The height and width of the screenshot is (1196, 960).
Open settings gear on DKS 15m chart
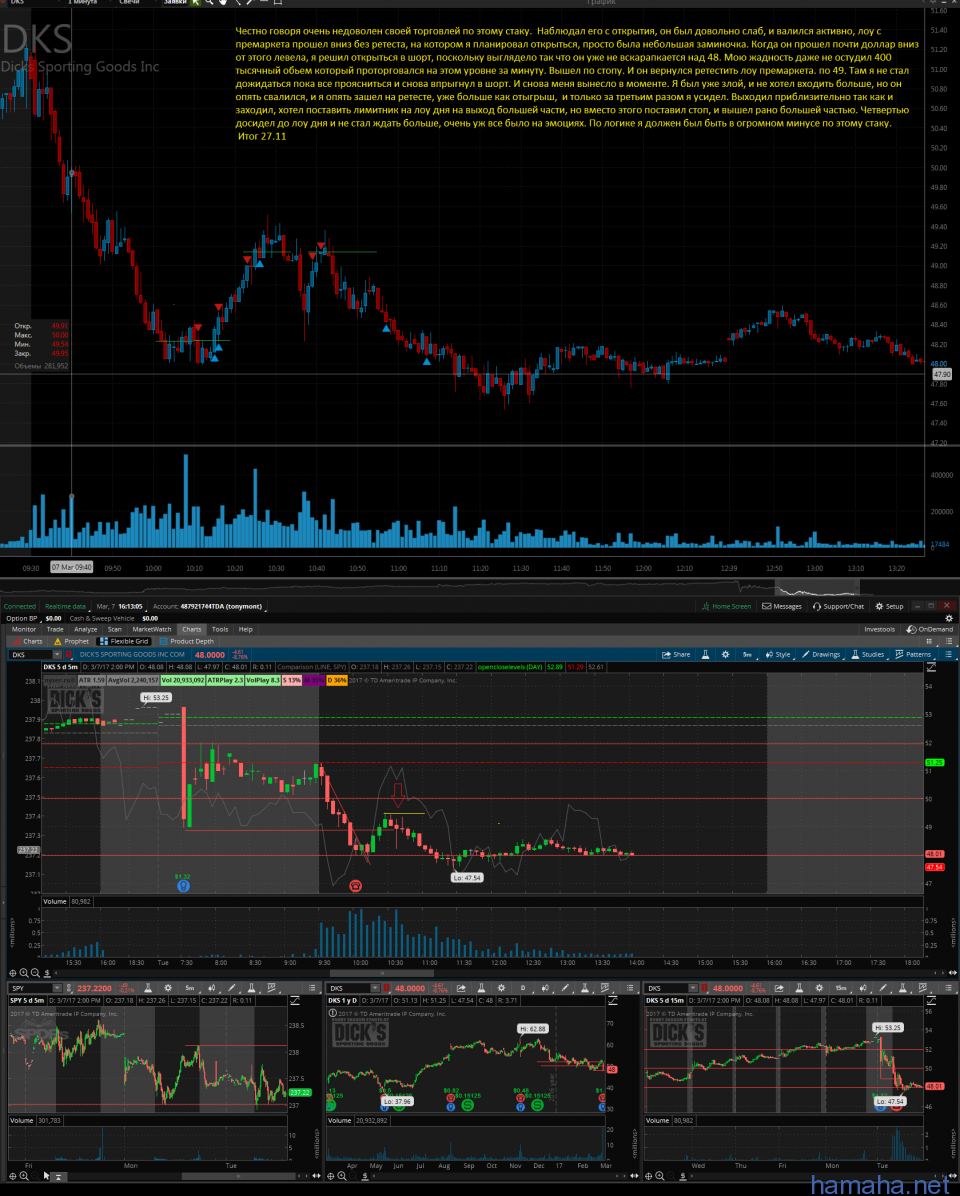click(818, 988)
